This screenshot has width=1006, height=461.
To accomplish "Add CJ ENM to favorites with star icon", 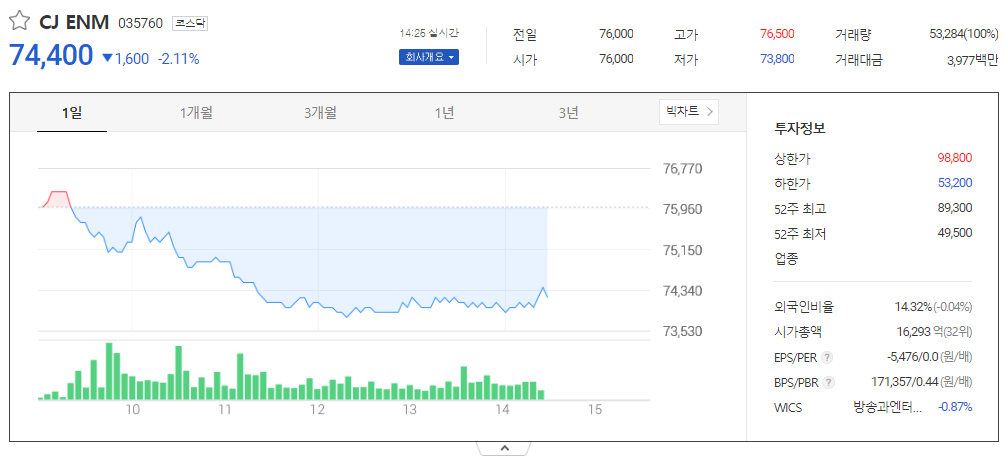I will pos(19,22).
